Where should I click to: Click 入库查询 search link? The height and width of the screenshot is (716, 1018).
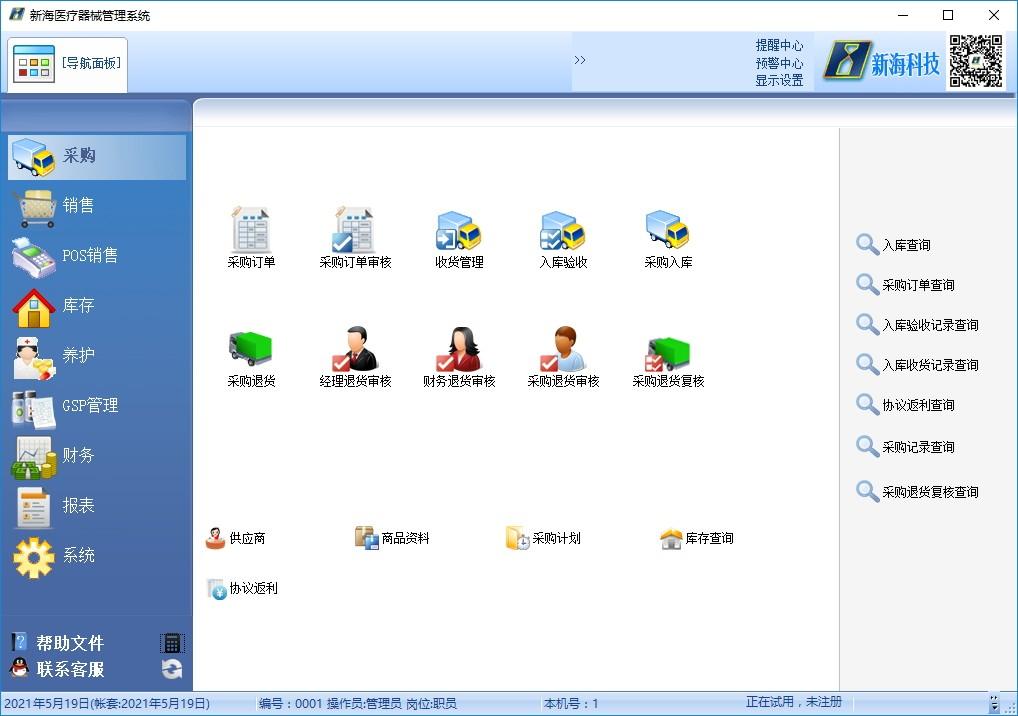[x=893, y=245]
